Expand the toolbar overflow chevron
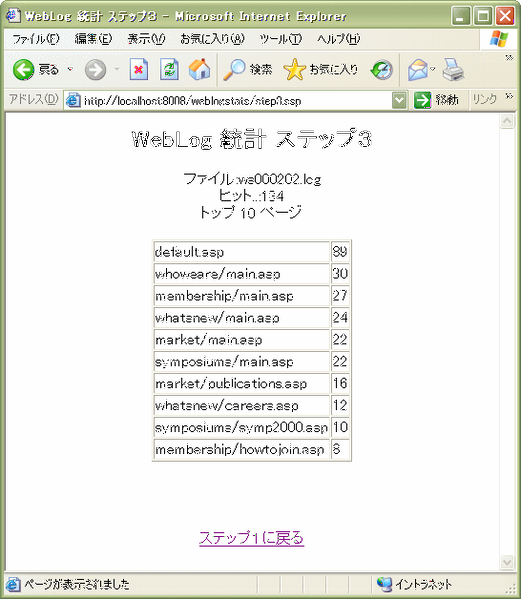The image size is (521, 599). [x=509, y=58]
